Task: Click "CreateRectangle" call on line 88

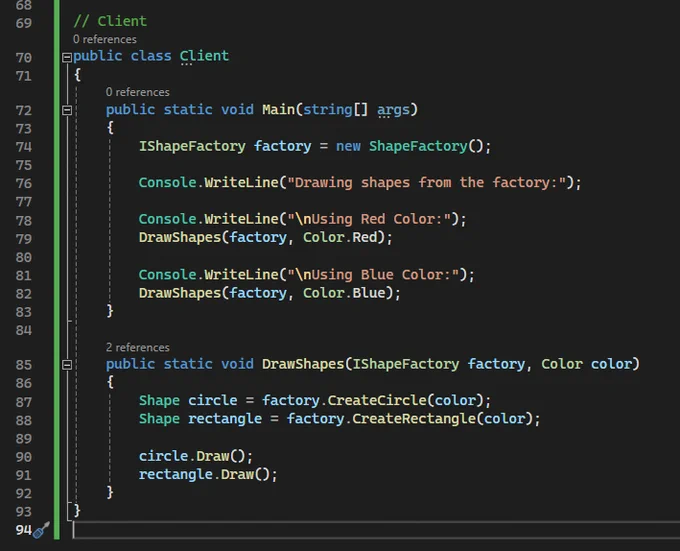Action: [414, 419]
